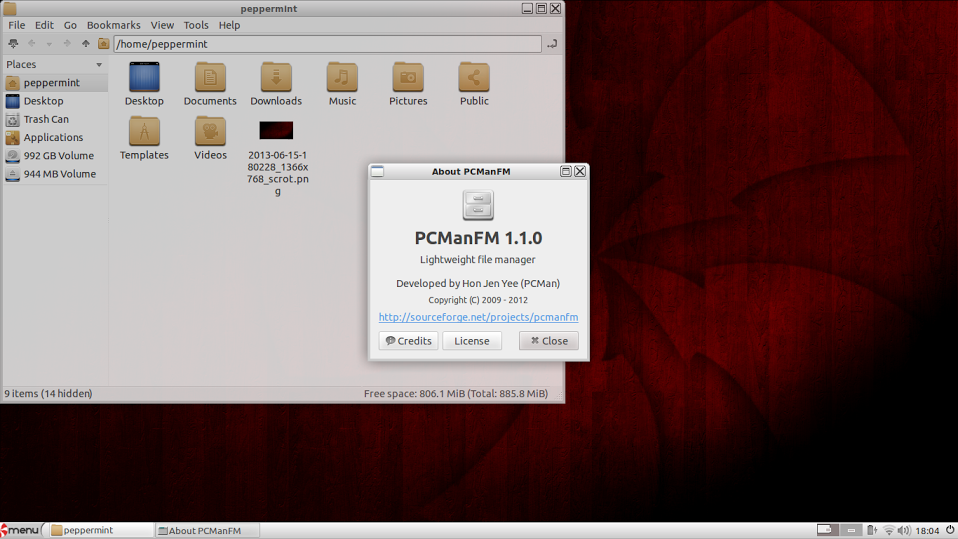Viewport: 958px width, 539px height.
Task: Click the '9 items (14 hidden)' status text
Action: (x=48, y=394)
